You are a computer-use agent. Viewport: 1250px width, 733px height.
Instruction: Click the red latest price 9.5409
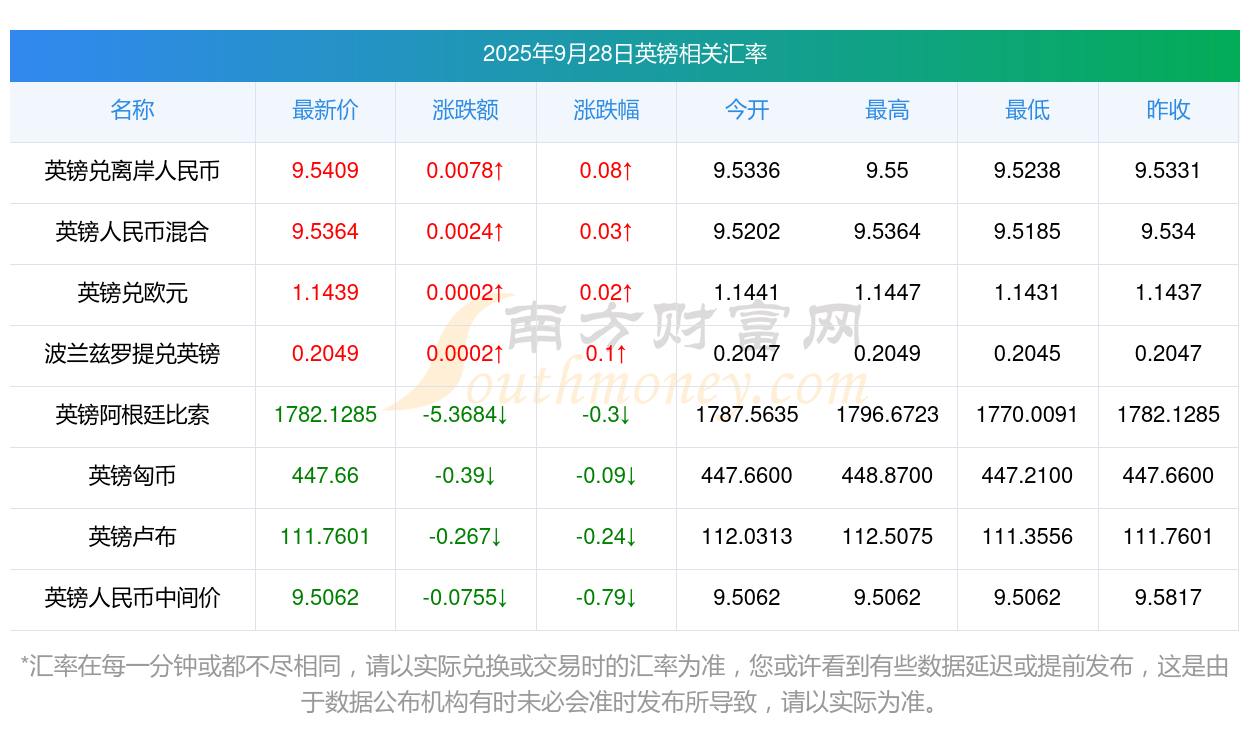[x=325, y=171]
